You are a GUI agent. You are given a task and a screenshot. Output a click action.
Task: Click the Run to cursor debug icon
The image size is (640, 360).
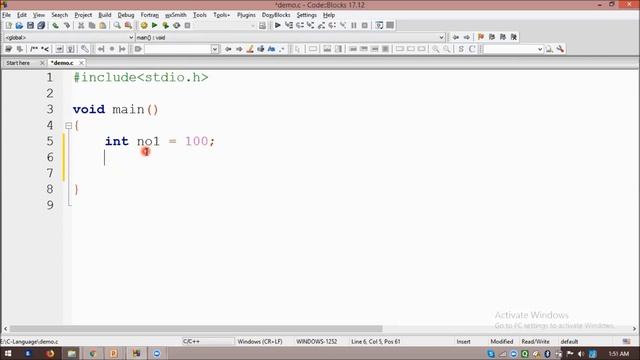[x=289, y=25]
